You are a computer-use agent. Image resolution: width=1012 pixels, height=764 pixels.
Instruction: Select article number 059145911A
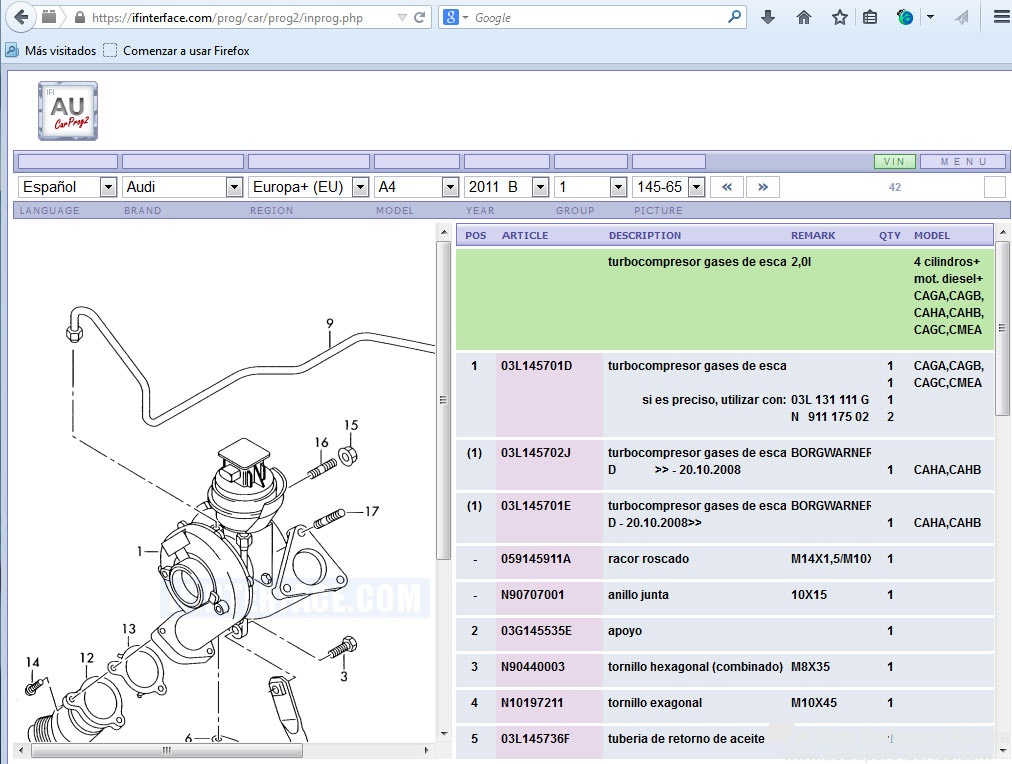tap(536, 559)
